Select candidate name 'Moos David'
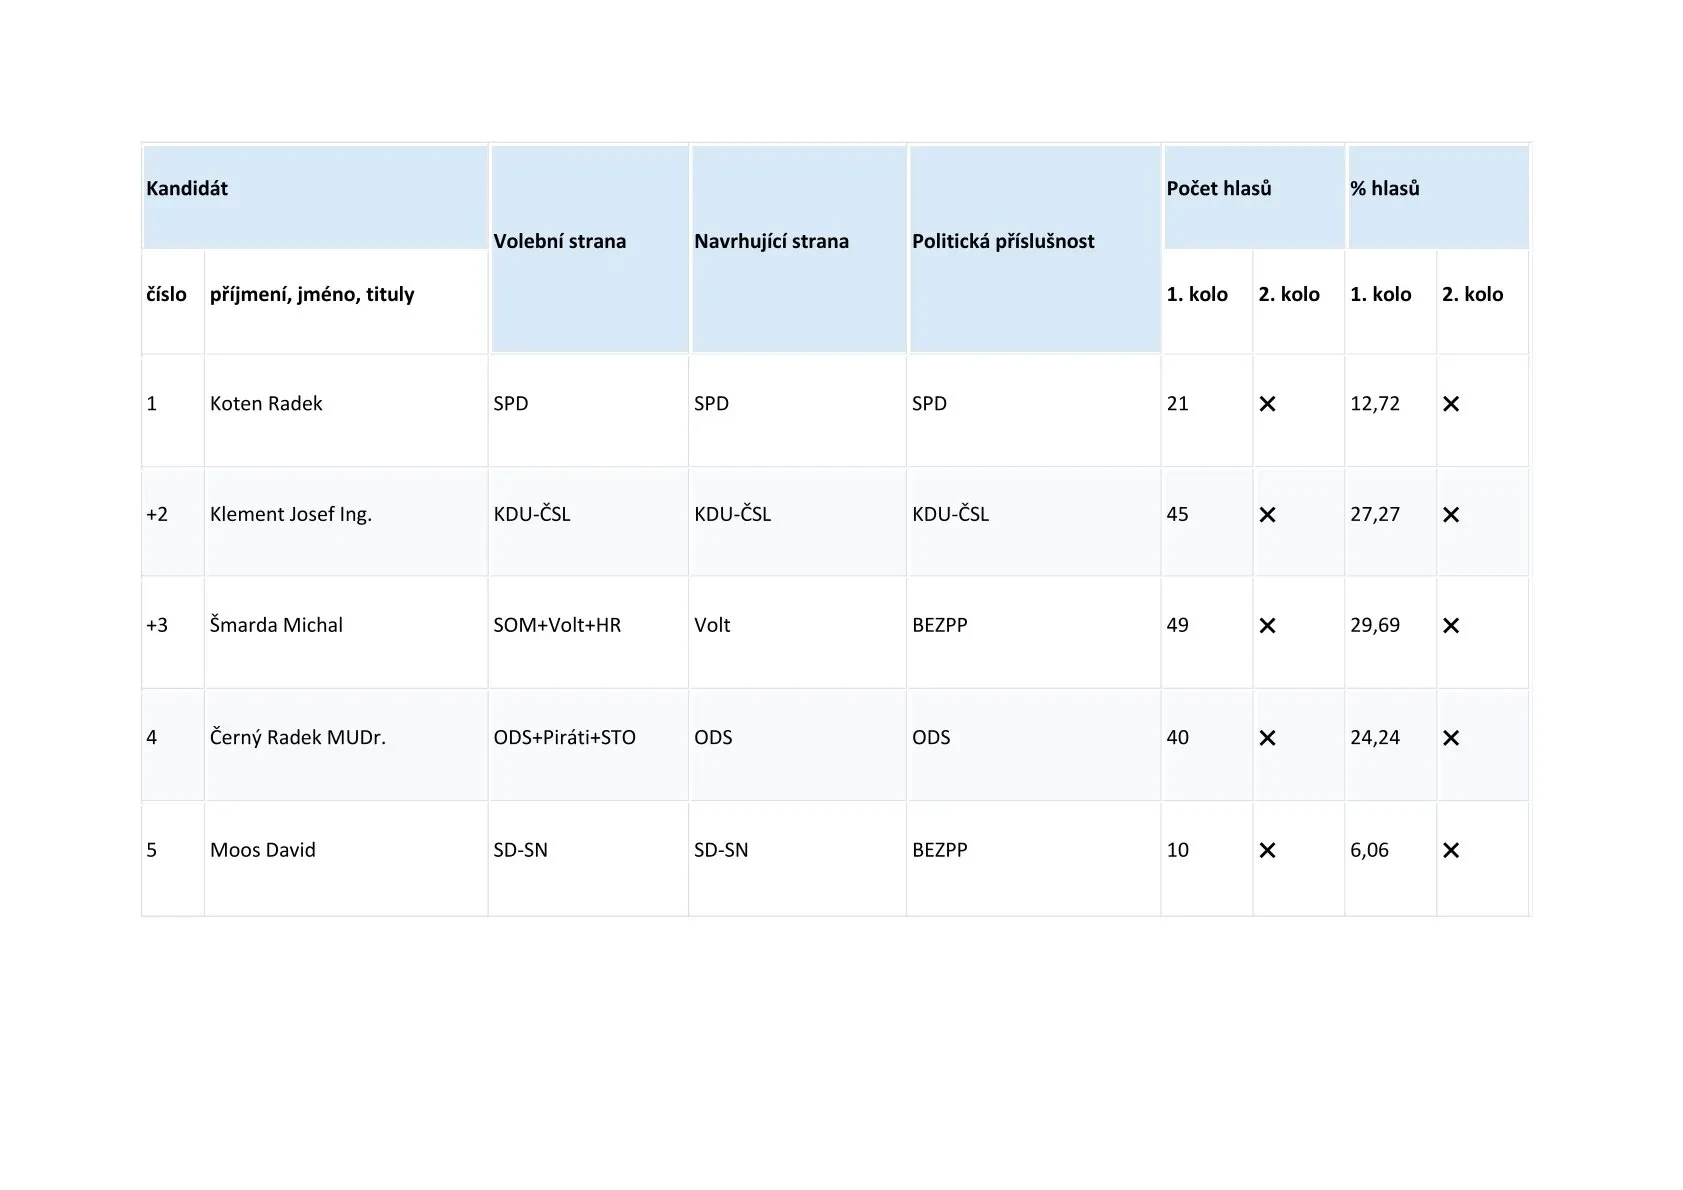This screenshot has height=1190, width=1683. (263, 850)
